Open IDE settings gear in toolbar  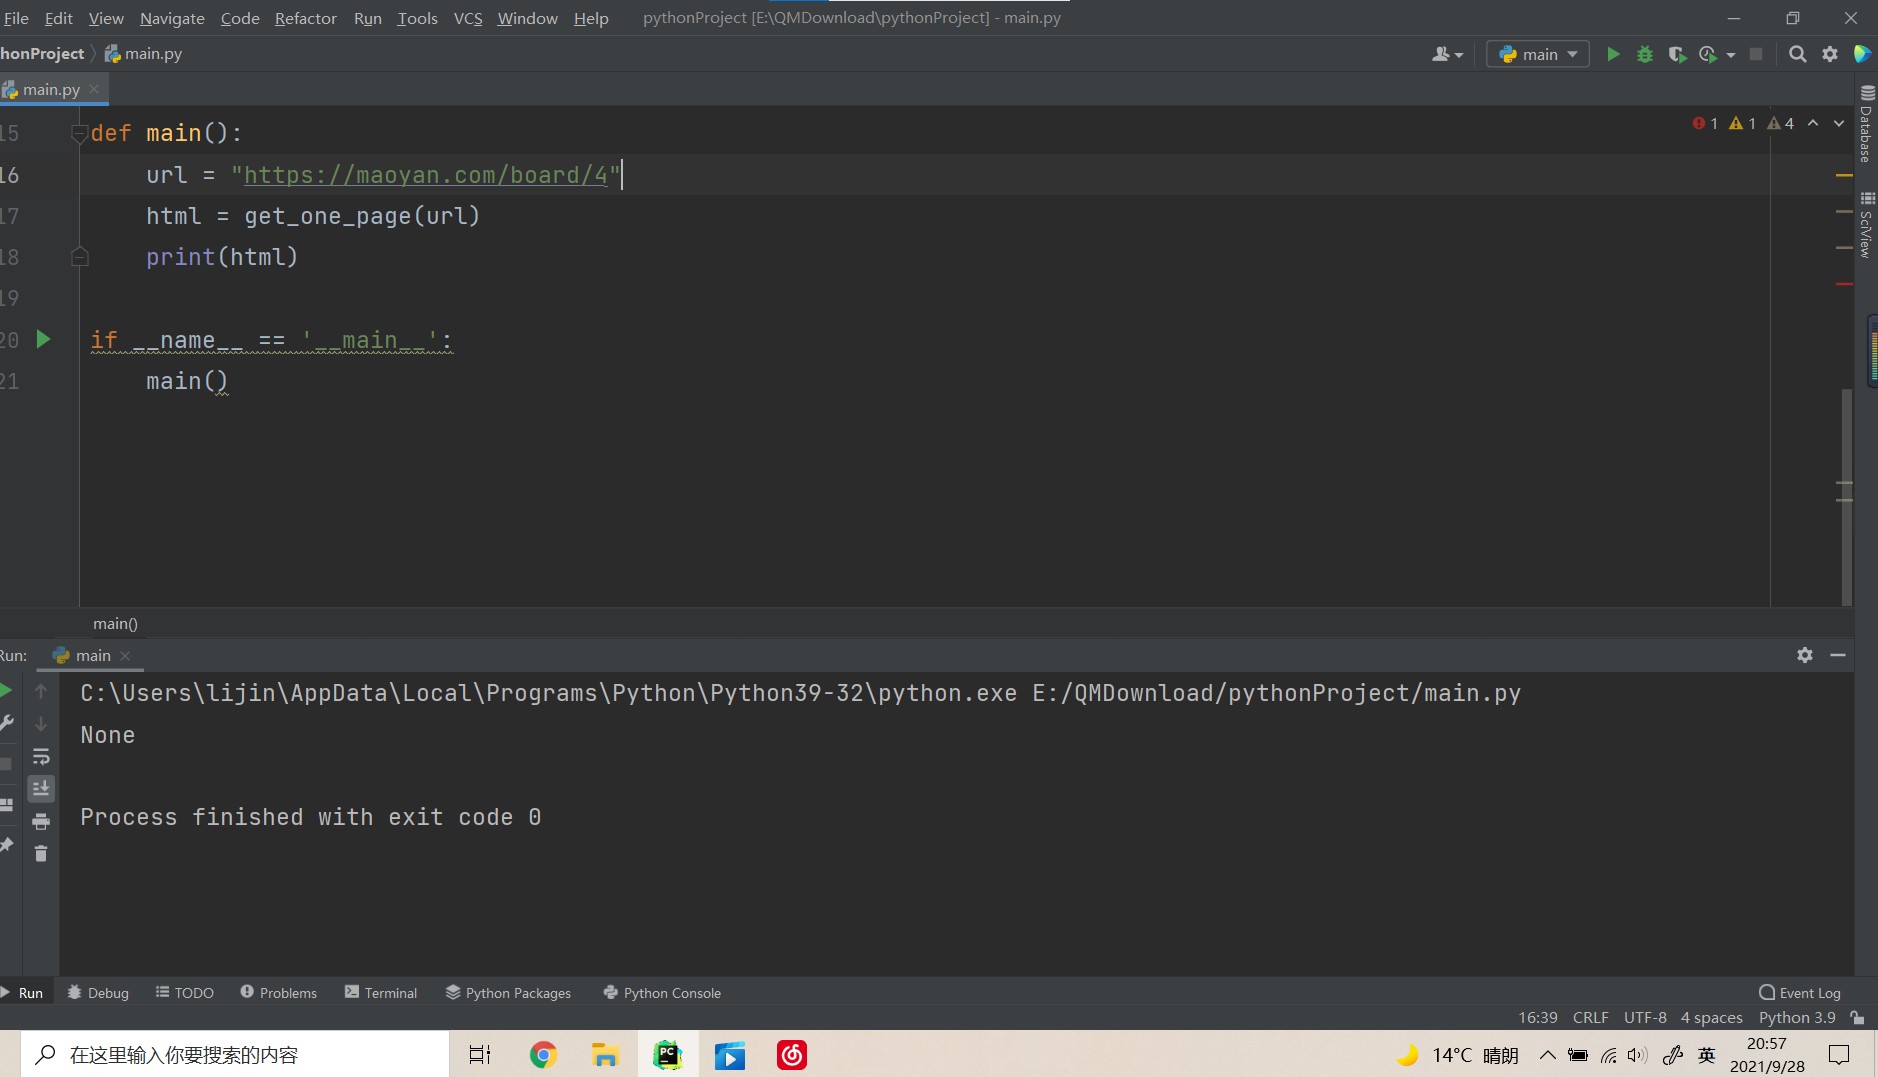point(1830,54)
